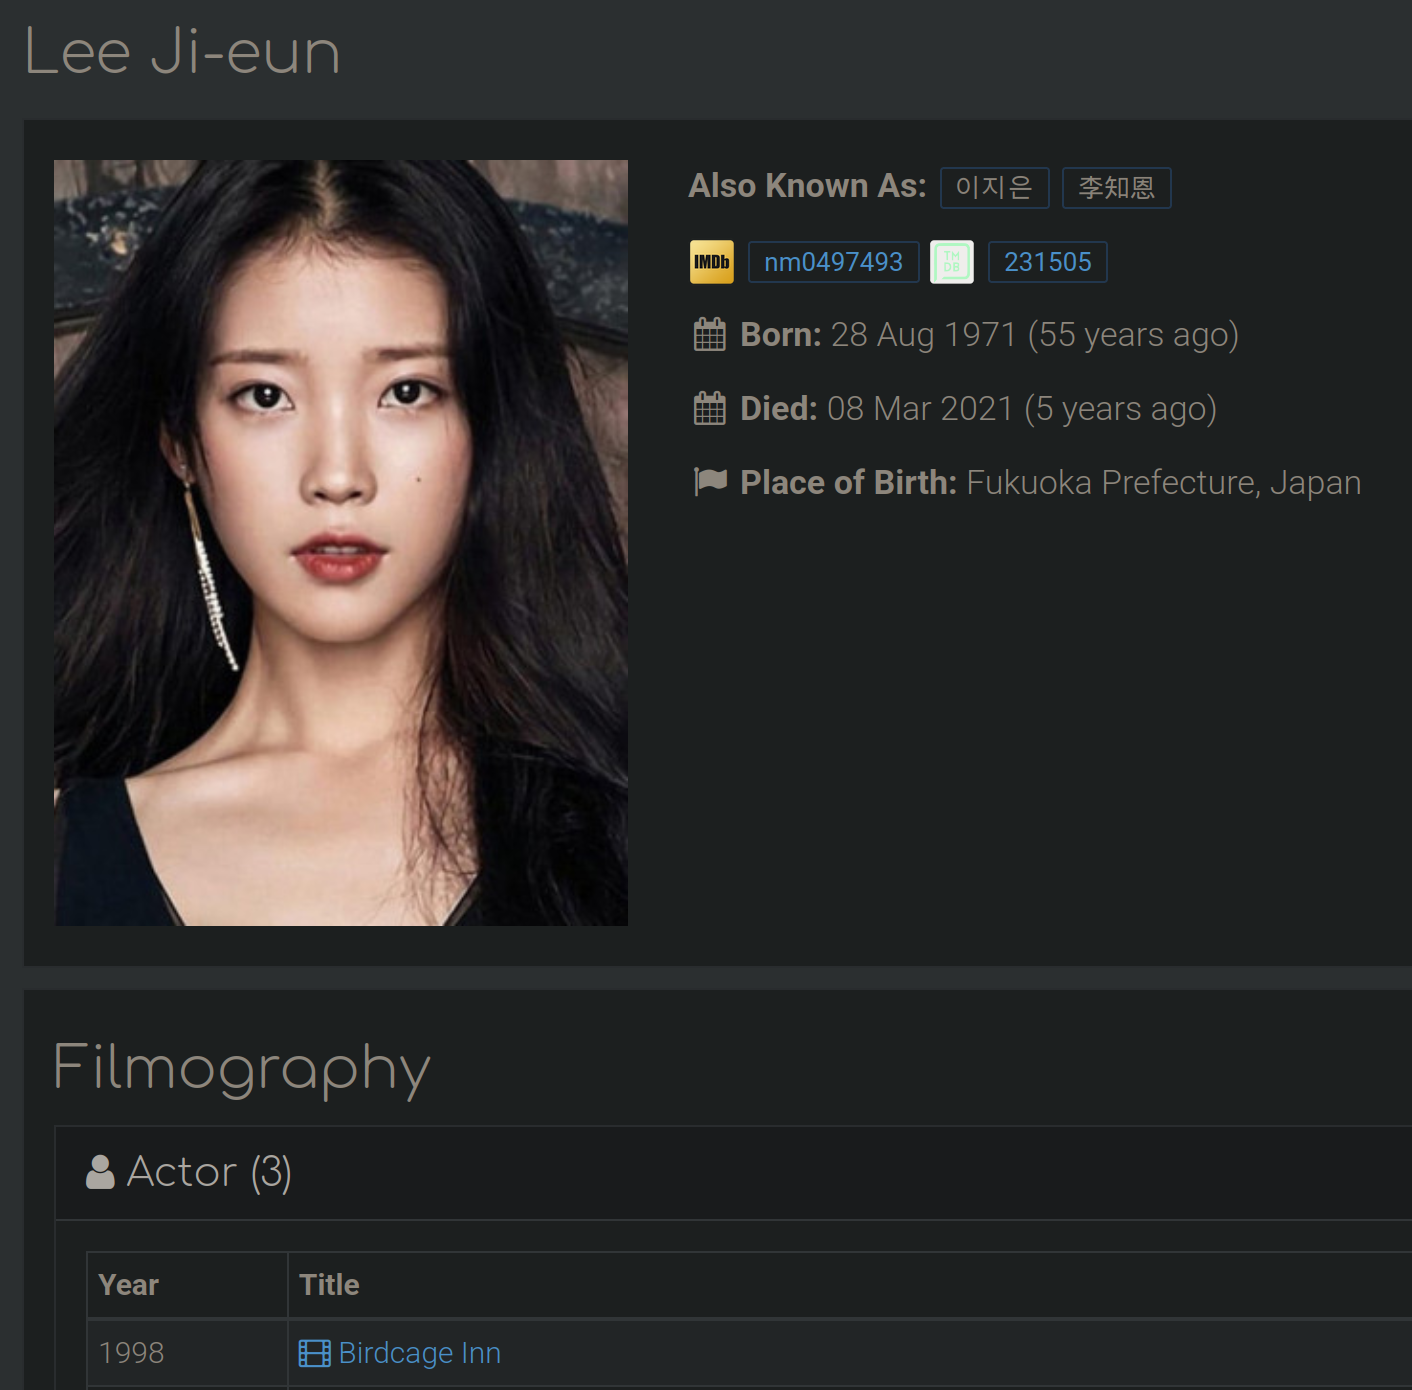Image resolution: width=1412 pixels, height=1390 pixels.
Task: Click birth date 28 Aug 1971
Action: pyautogui.click(x=923, y=335)
